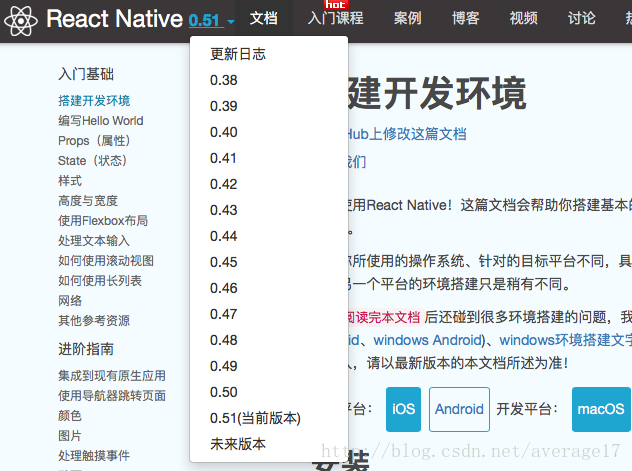Select 0.51(当前版本) in the version list
The image size is (632, 471).
255,418
